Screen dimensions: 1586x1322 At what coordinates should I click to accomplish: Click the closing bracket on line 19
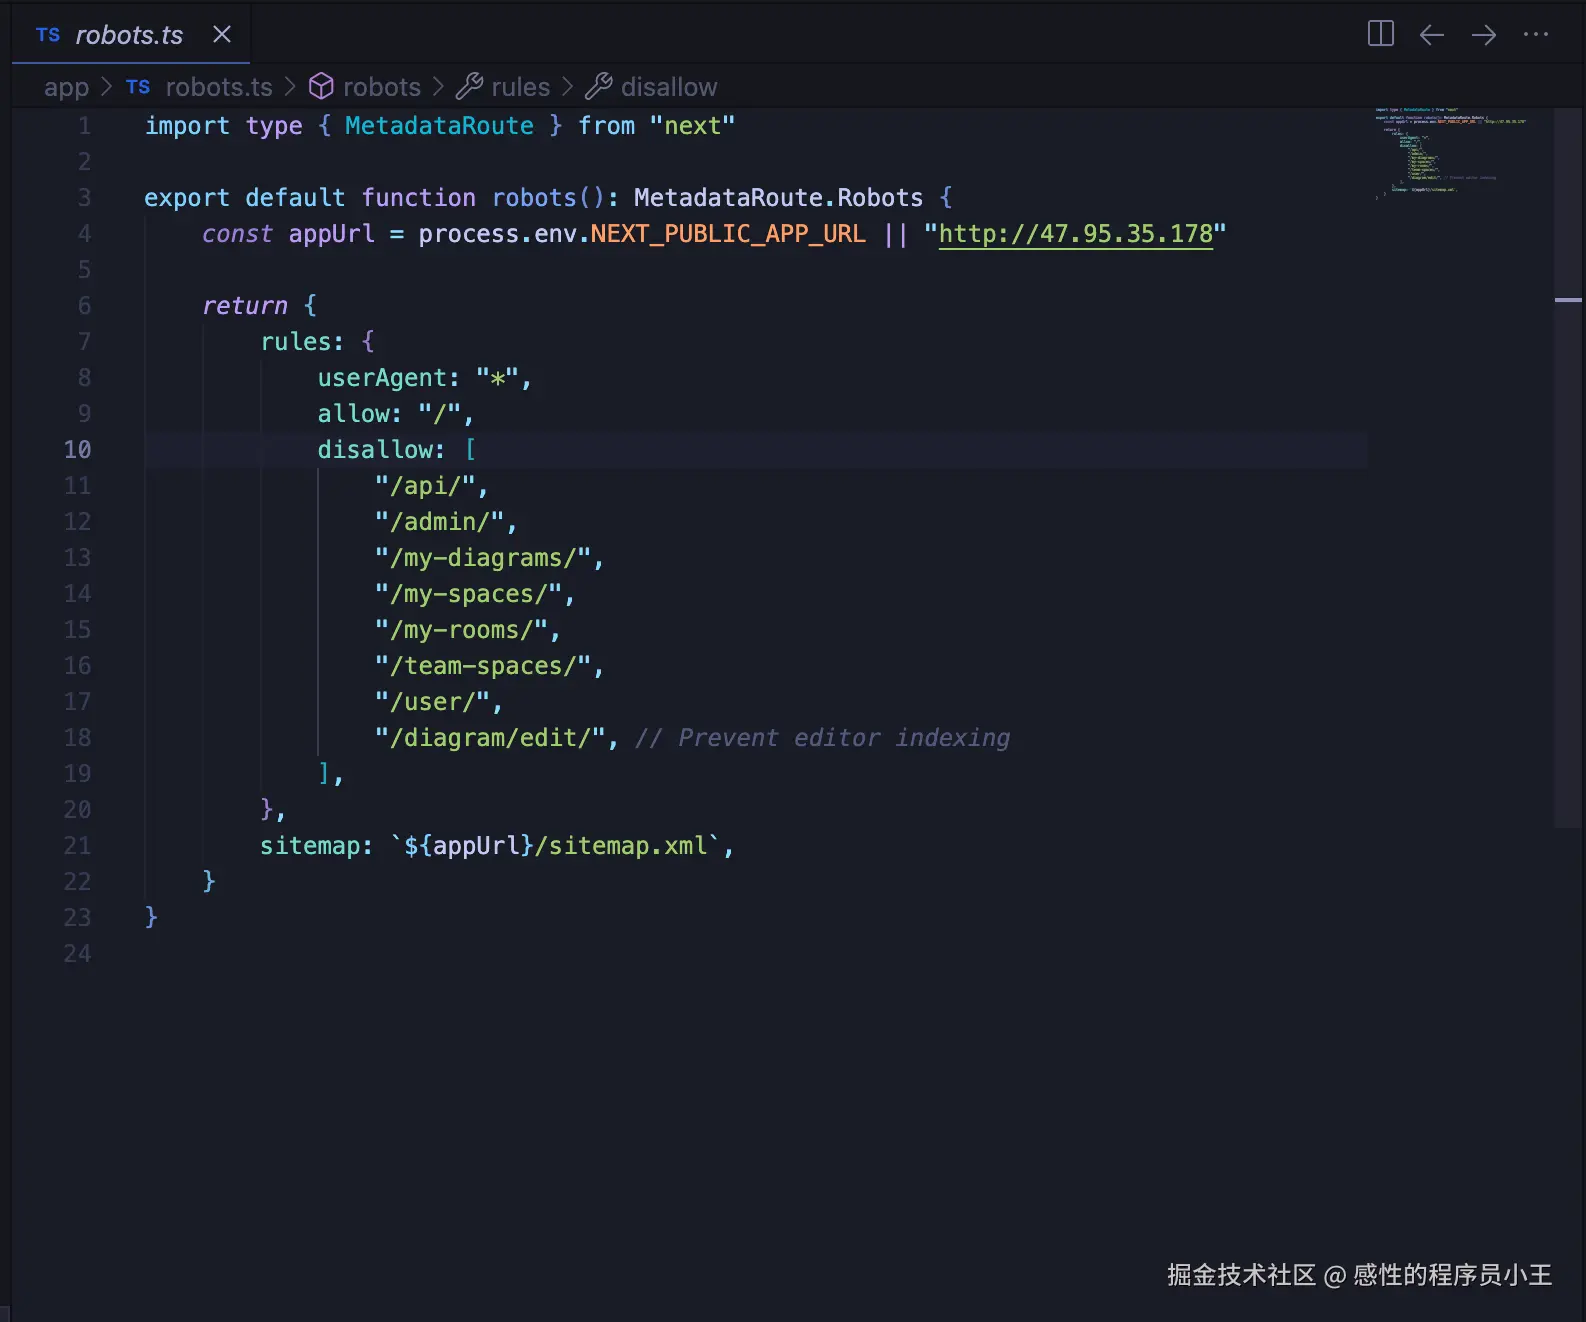324,774
